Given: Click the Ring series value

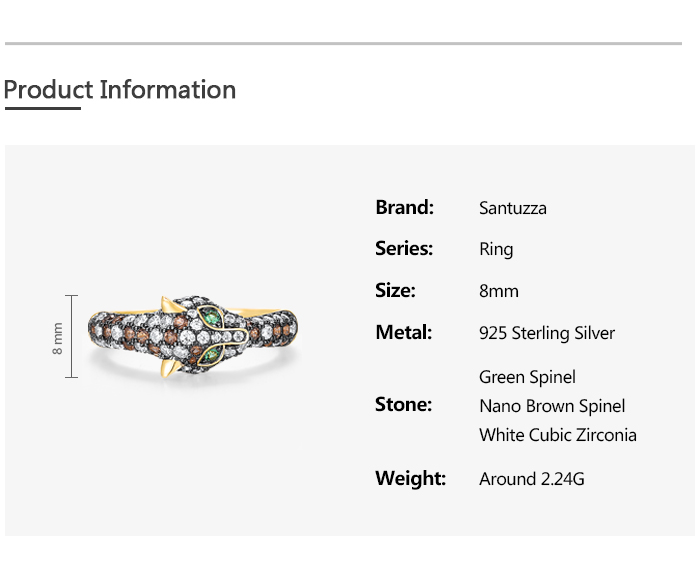Looking at the screenshot, I should [496, 249].
